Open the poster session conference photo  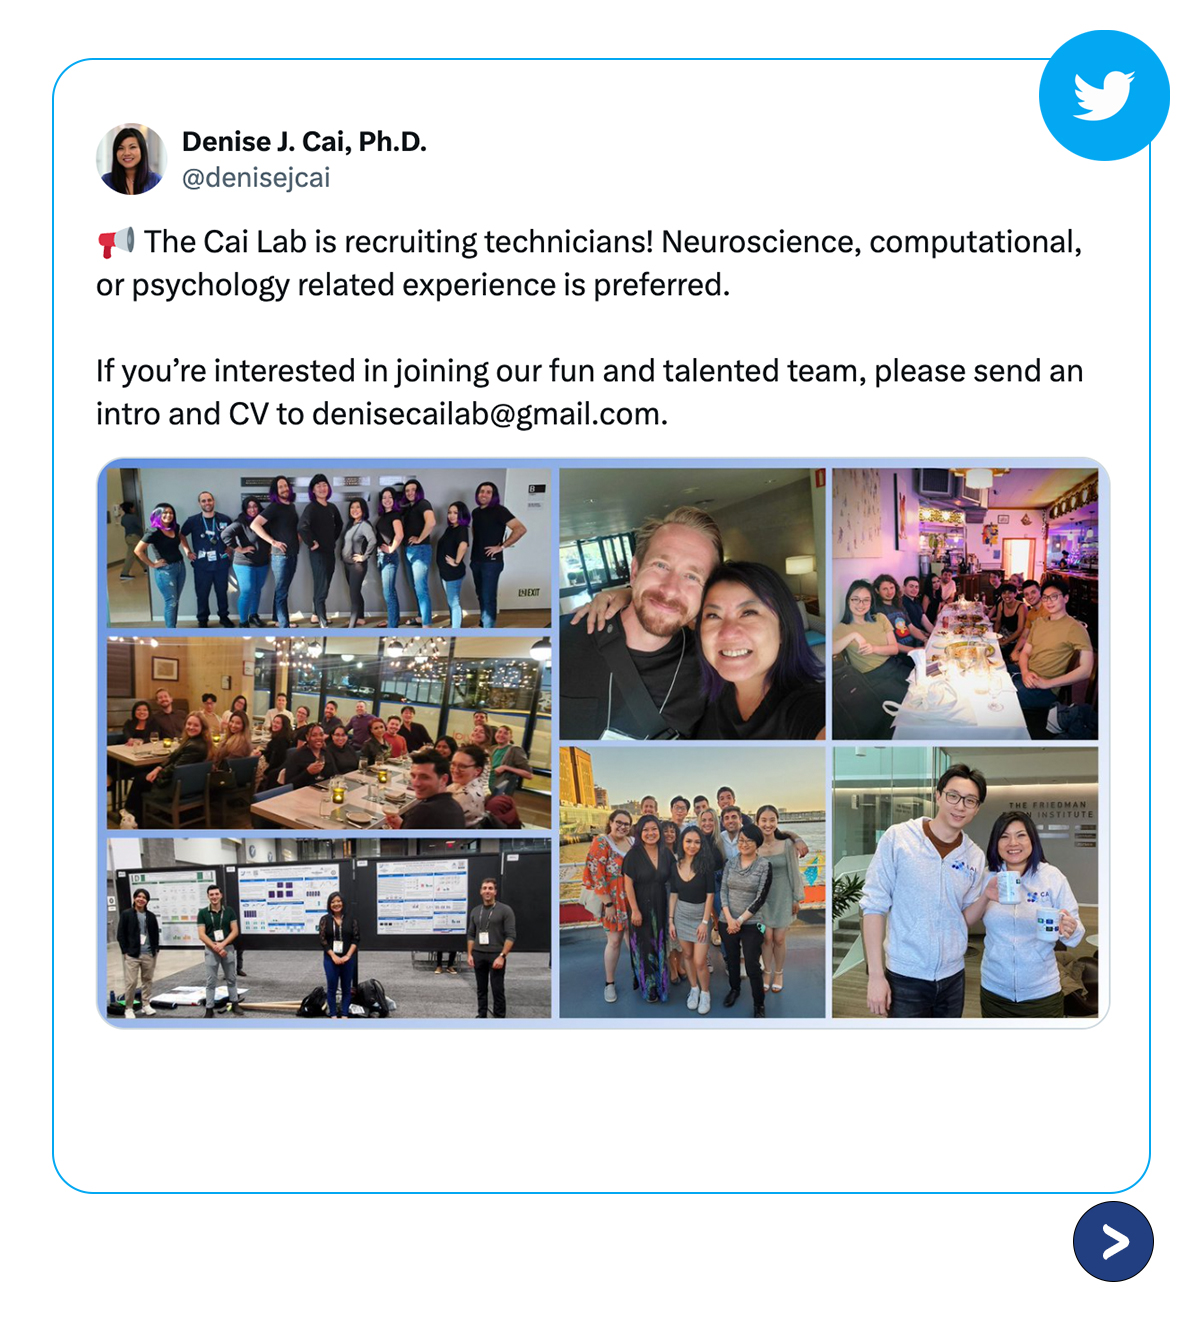pyautogui.click(x=329, y=928)
